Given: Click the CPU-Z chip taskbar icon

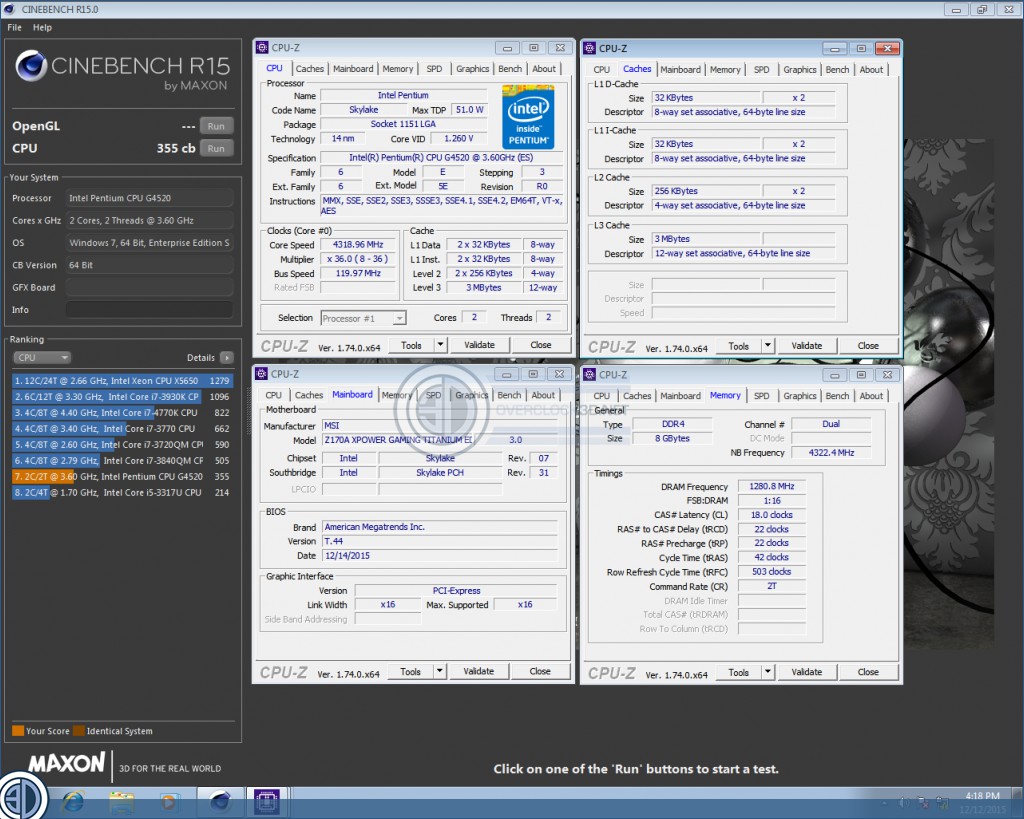Looking at the screenshot, I should click(x=266, y=802).
